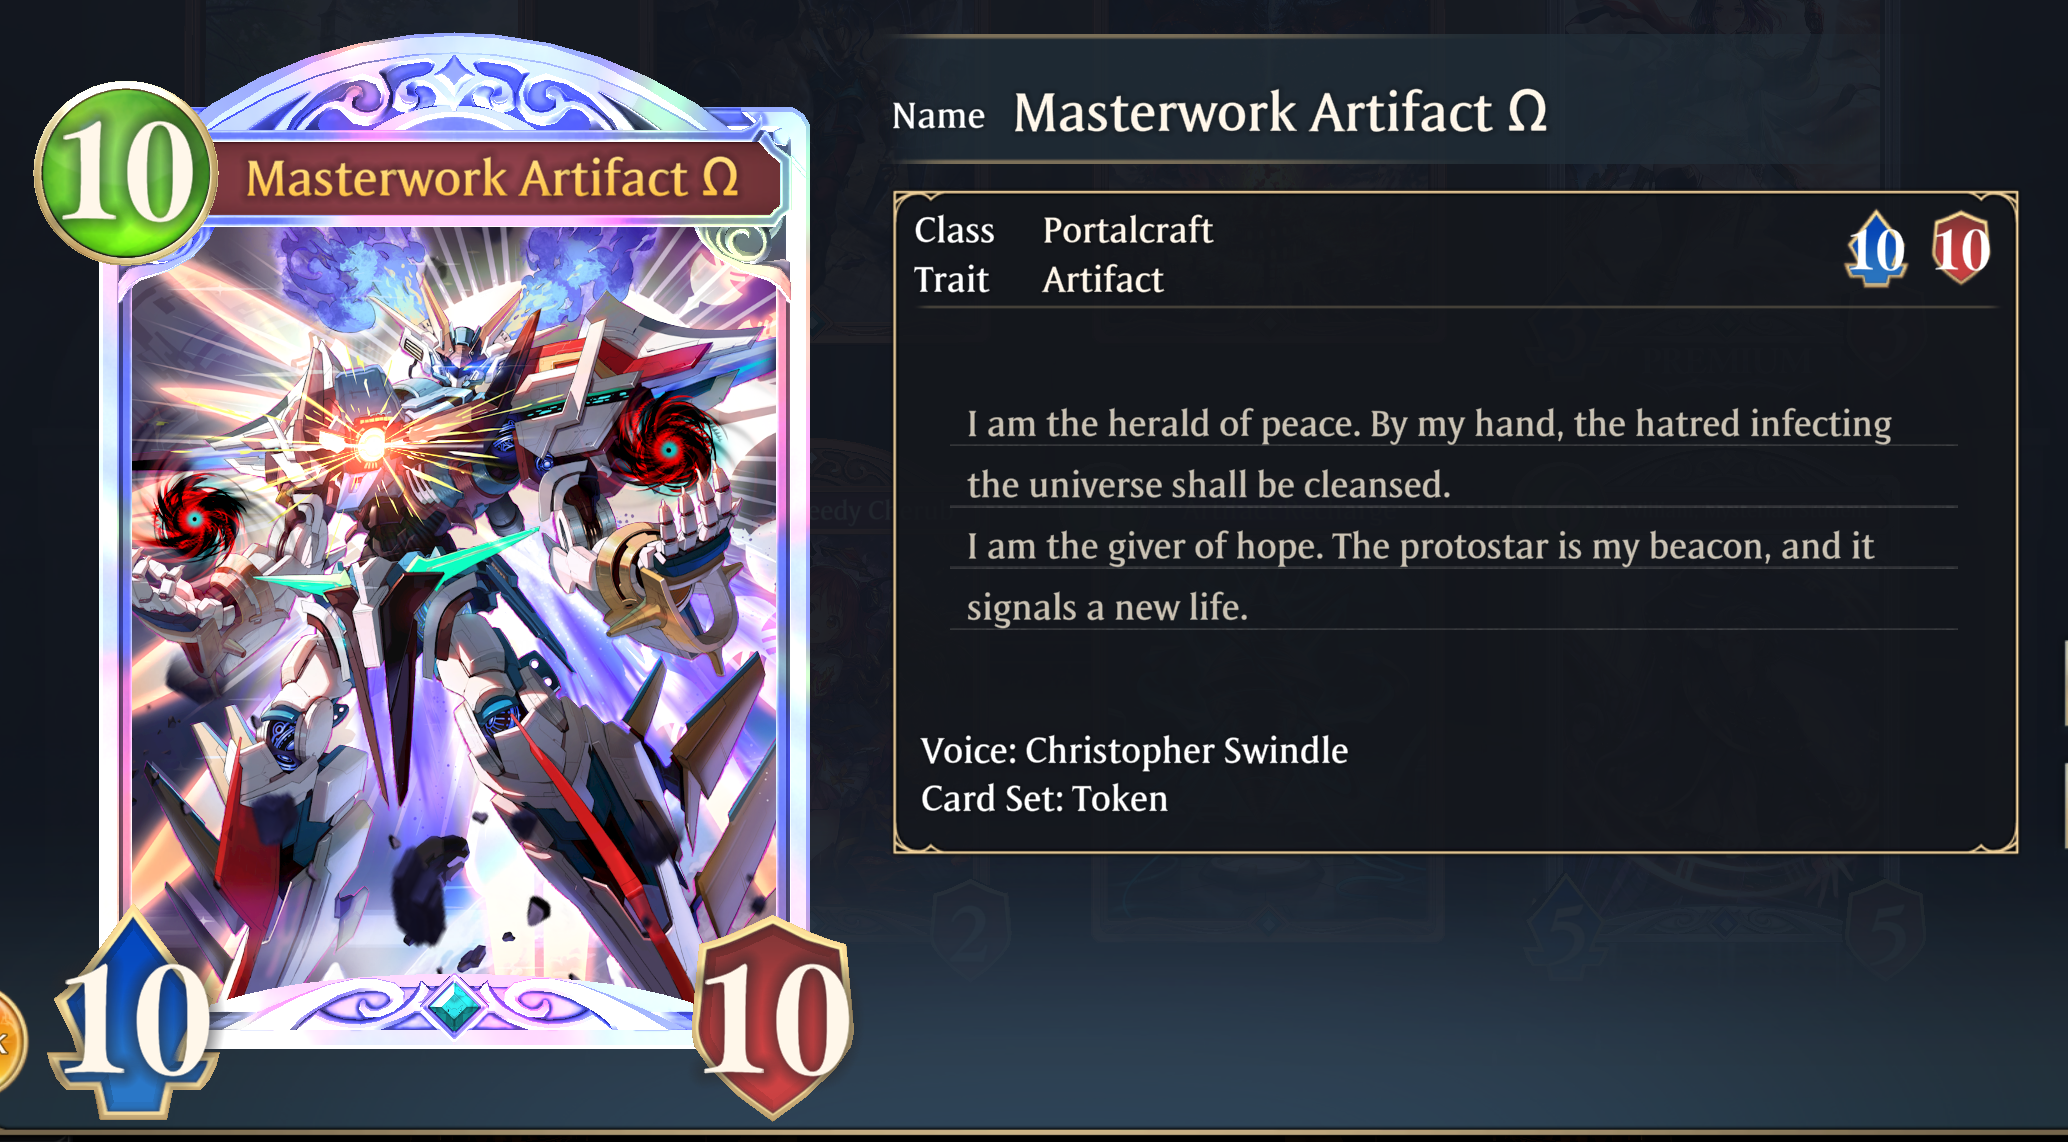Click the teal gem at card bottom
This screenshot has width=2068, height=1142.
[455, 1006]
